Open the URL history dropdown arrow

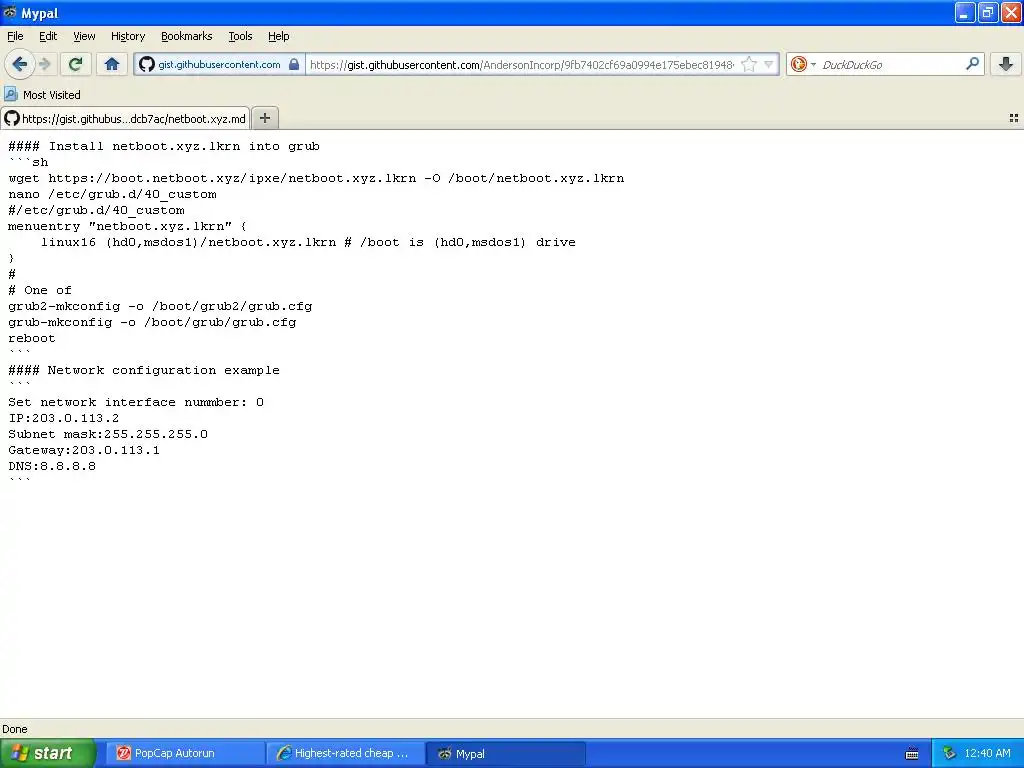click(x=769, y=64)
